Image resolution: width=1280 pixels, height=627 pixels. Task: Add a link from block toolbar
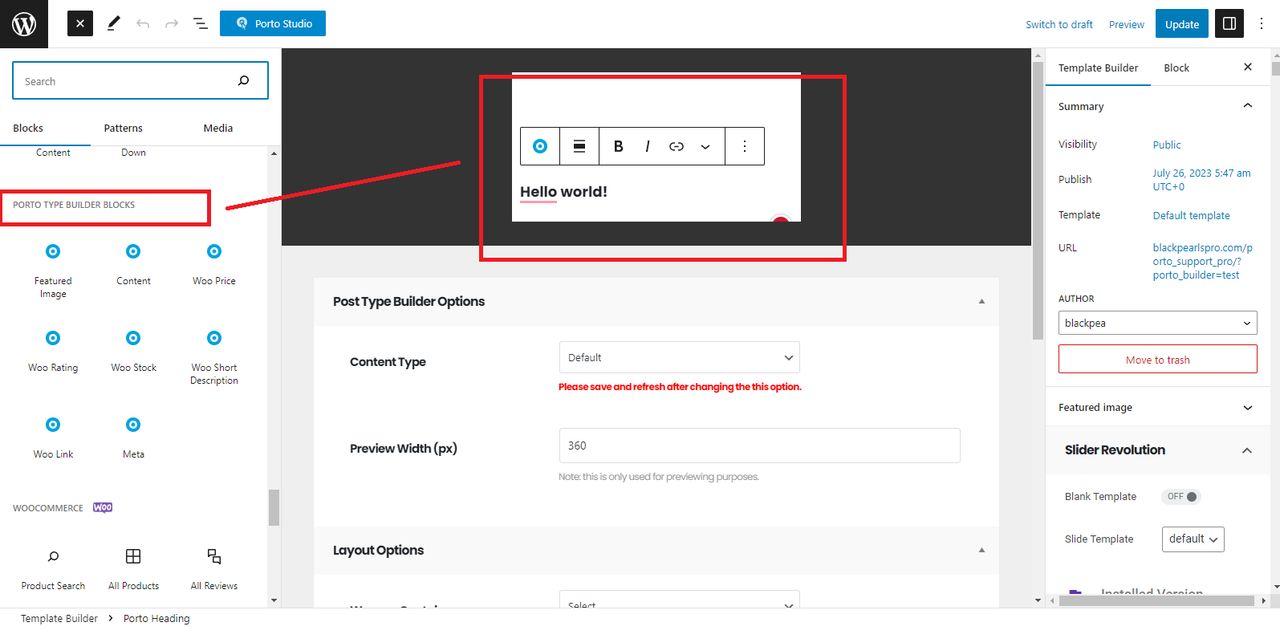pos(676,146)
